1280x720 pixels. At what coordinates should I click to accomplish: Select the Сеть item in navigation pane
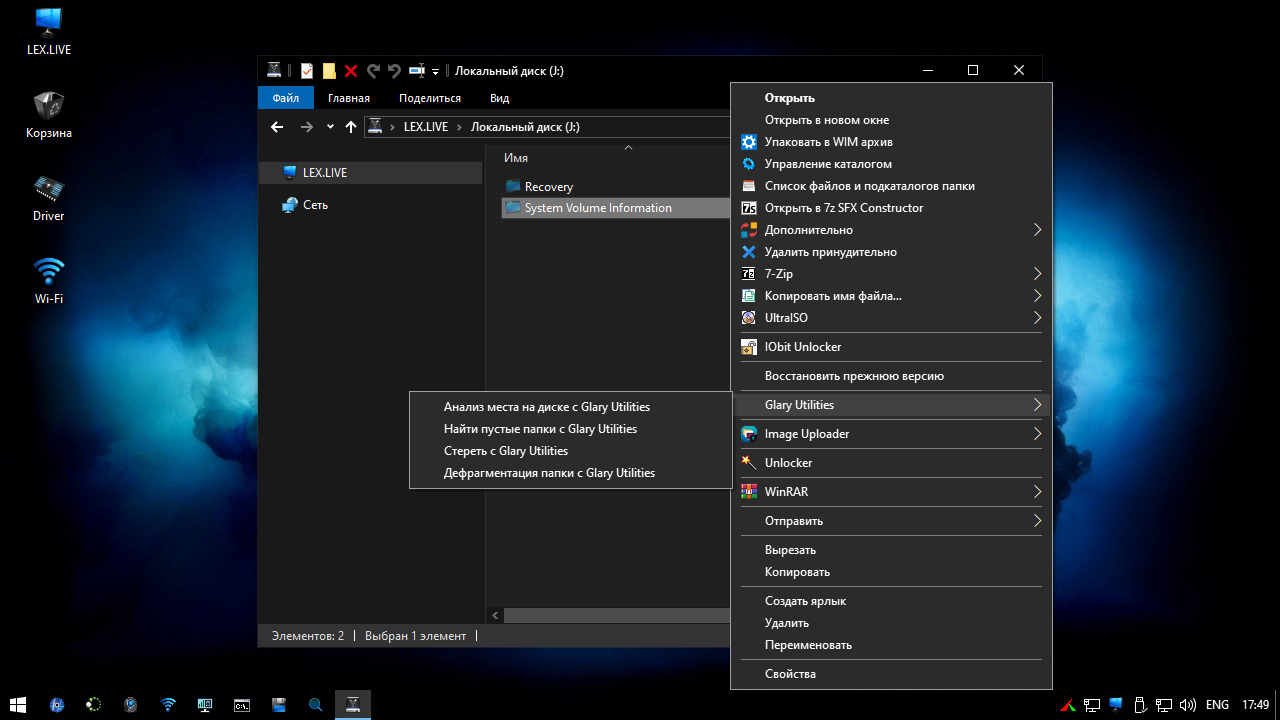315,205
